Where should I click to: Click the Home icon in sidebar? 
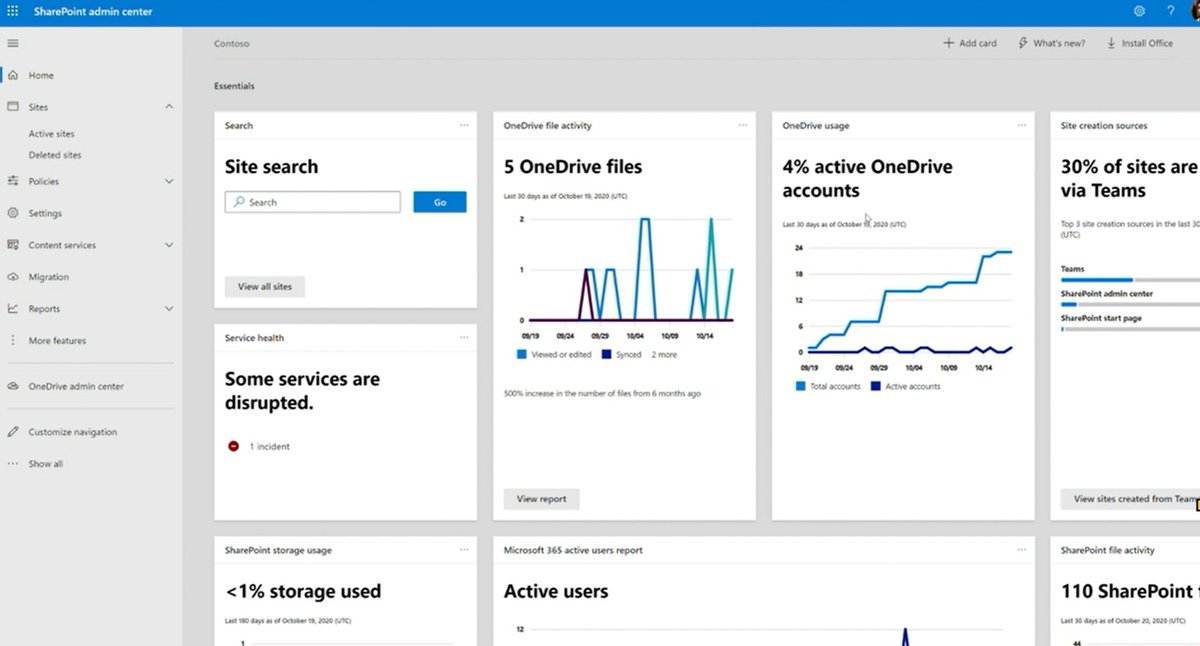coord(13,75)
